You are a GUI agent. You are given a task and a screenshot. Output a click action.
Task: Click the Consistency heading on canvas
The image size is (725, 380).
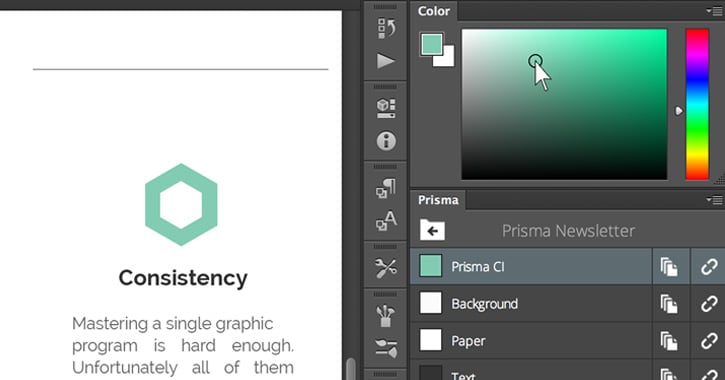[x=183, y=278]
